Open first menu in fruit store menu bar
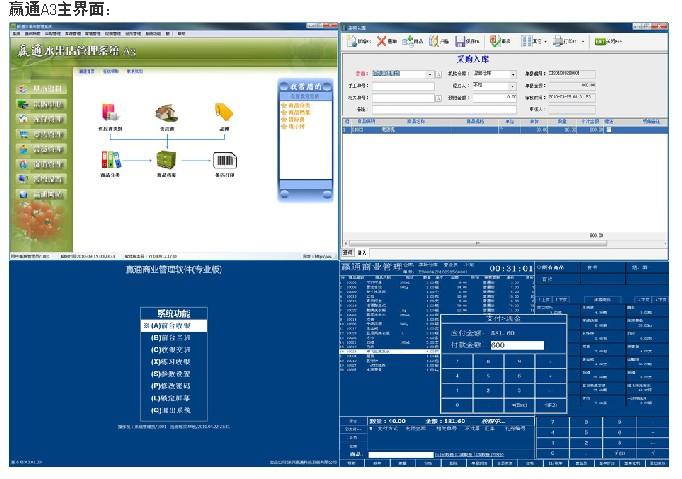This screenshot has width=682, height=479. (17, 33)
